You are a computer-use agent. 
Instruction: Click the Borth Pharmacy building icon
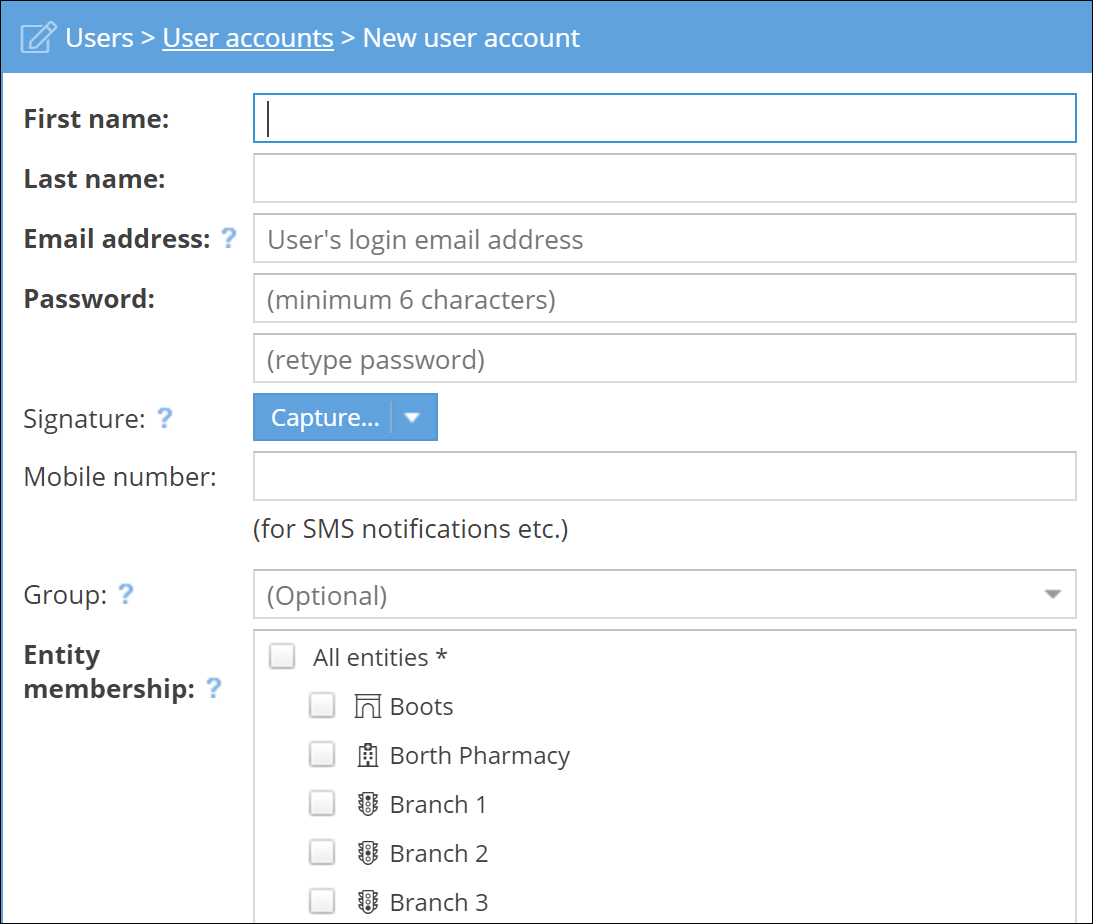pos(368,756)
